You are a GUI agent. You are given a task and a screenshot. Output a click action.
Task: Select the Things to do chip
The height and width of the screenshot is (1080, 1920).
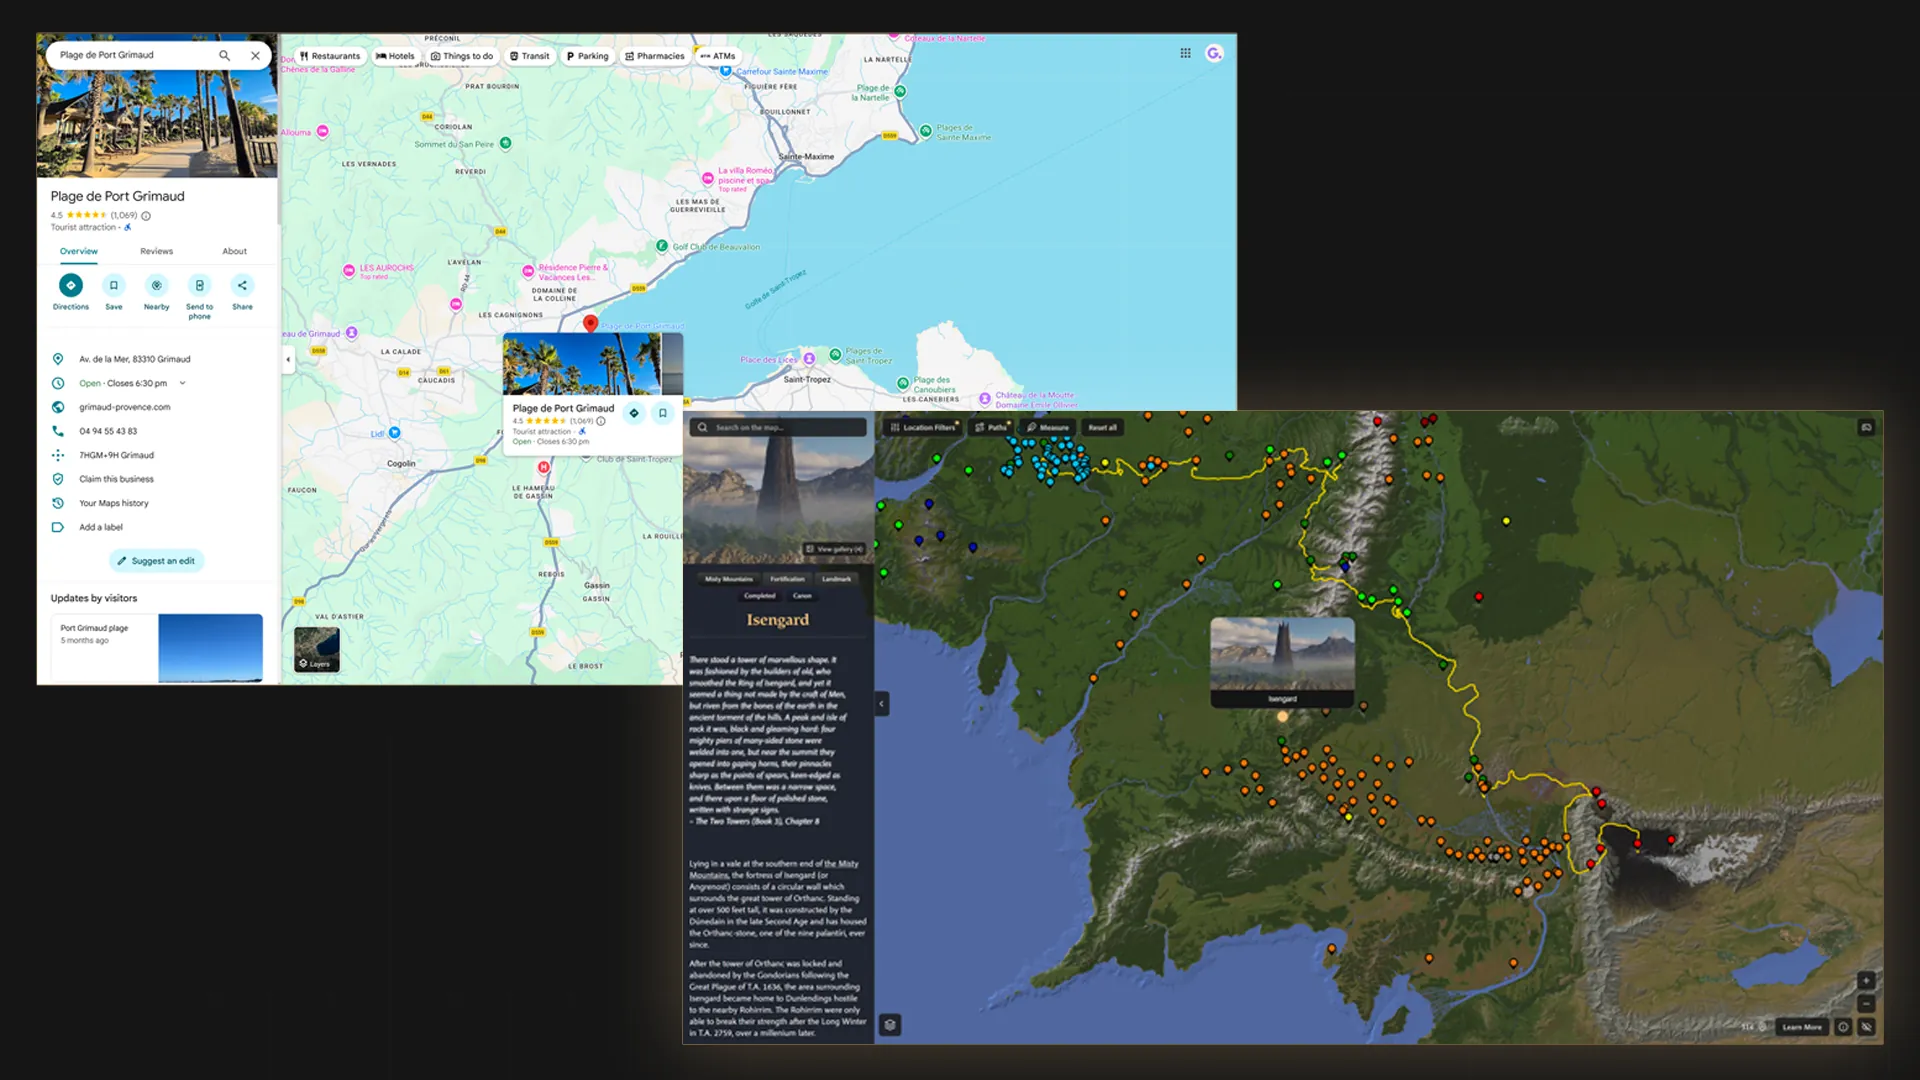[x=462, y=56]
